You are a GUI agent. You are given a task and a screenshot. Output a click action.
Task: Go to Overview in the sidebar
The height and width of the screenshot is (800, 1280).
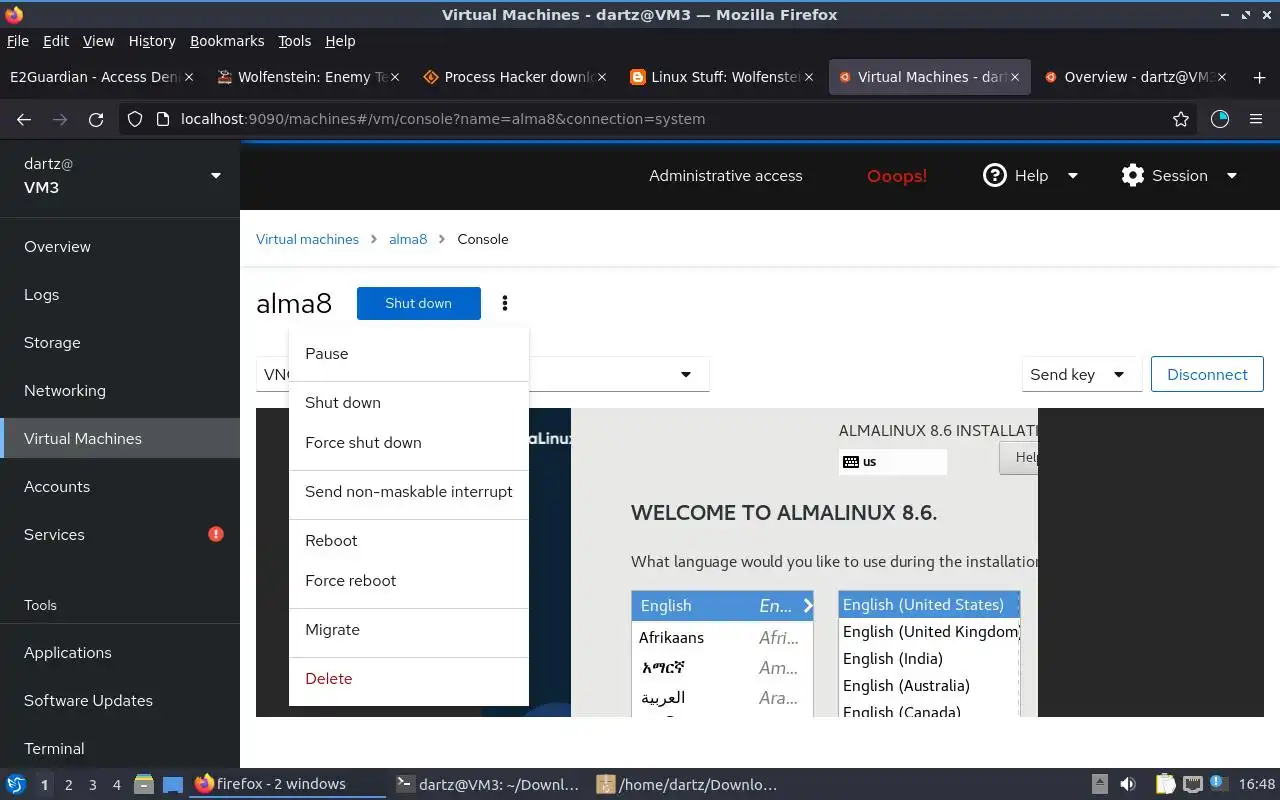point(120,247)
